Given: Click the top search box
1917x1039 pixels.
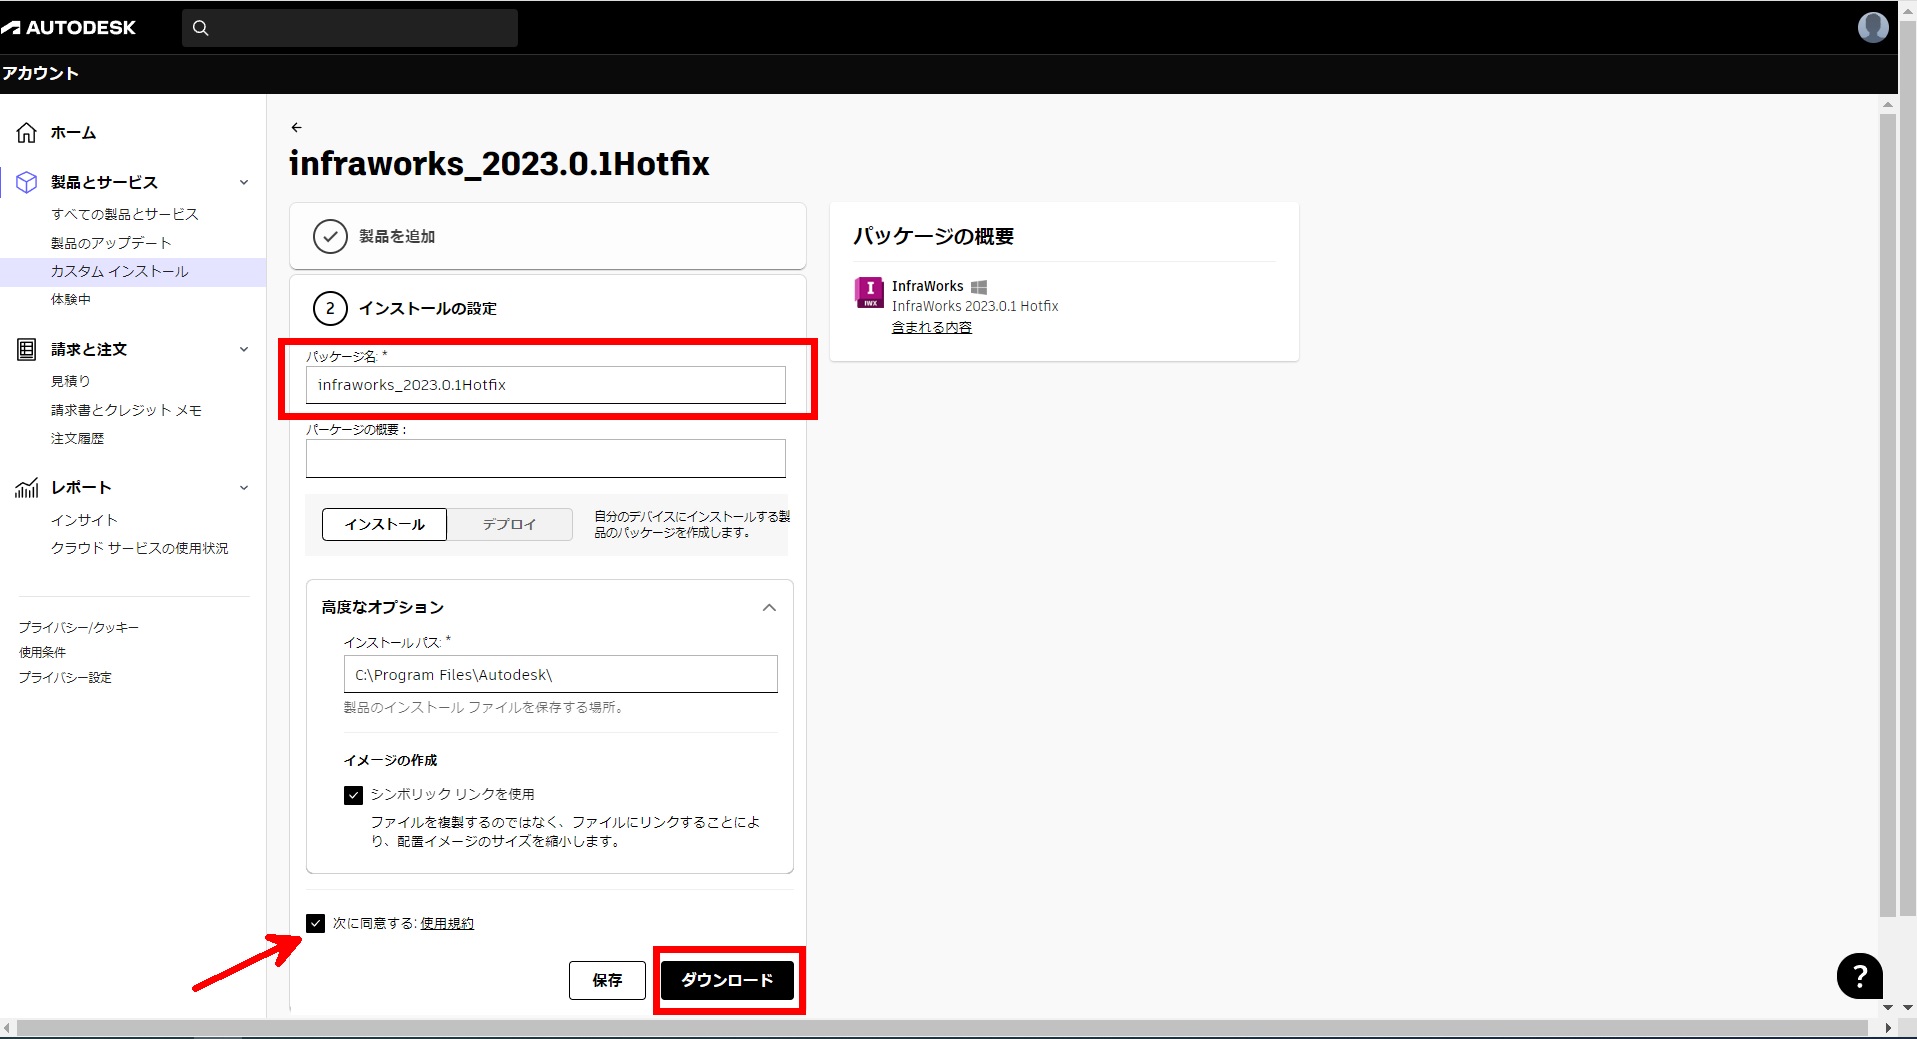Looking at the screenshot, I should pos(350,28).
